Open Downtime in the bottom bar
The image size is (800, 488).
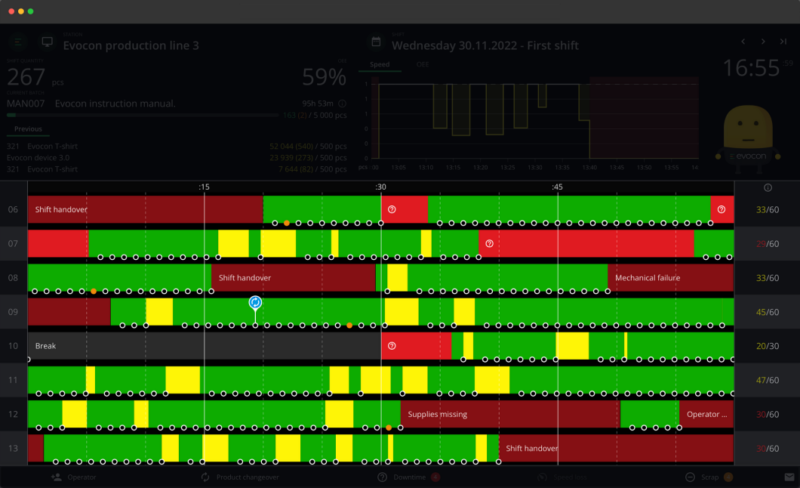(x=409, y=477)
